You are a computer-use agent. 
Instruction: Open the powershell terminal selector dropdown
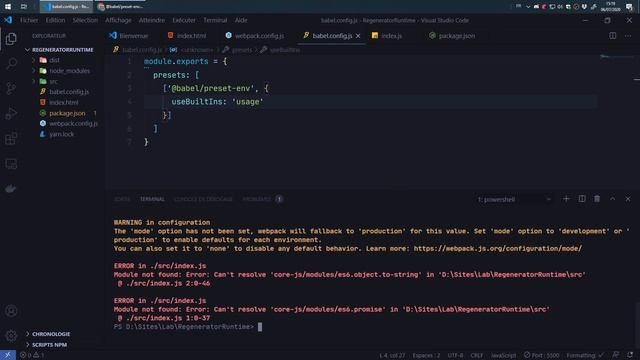pos(515,199)
